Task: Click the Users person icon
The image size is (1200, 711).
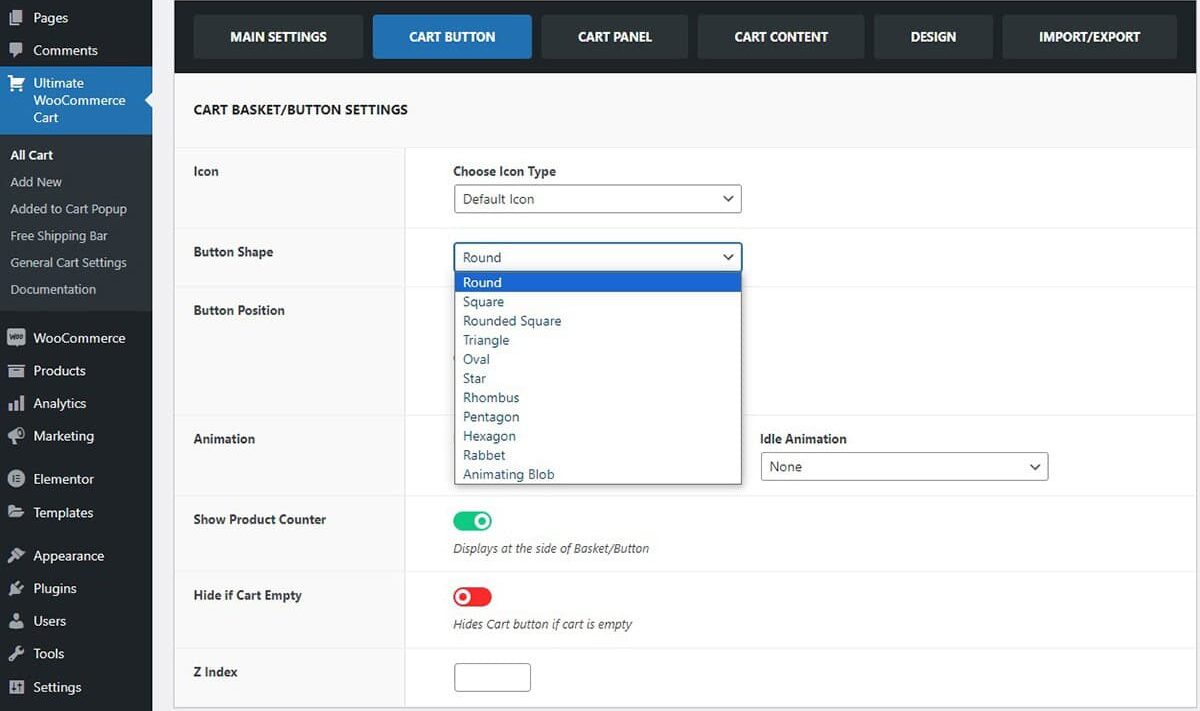Action: (16, 621)
